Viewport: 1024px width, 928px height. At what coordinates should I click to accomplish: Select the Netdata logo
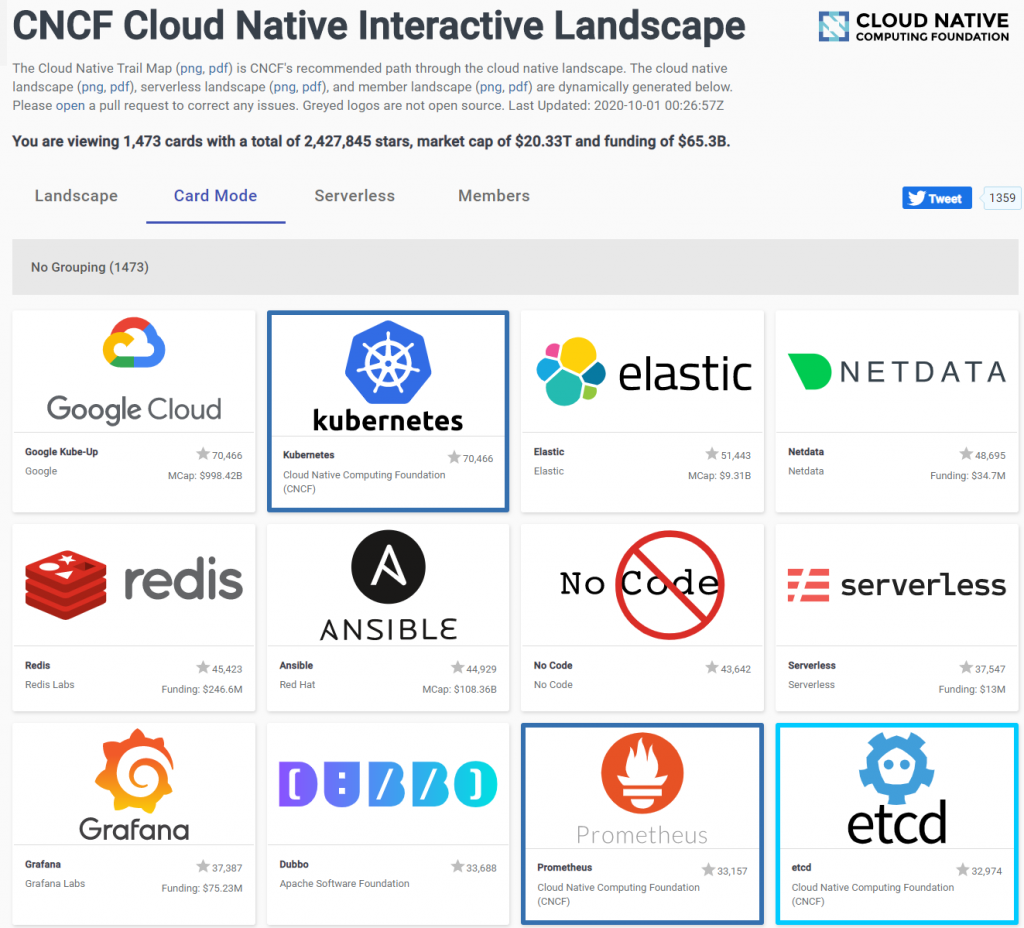click(x=896, y=372)
